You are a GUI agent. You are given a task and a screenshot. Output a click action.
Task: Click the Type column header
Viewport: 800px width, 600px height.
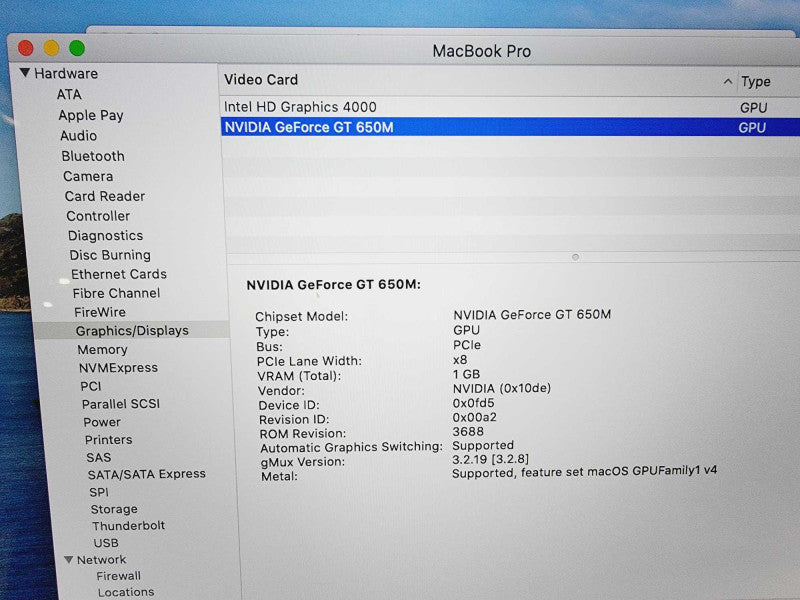coord(756,82)
